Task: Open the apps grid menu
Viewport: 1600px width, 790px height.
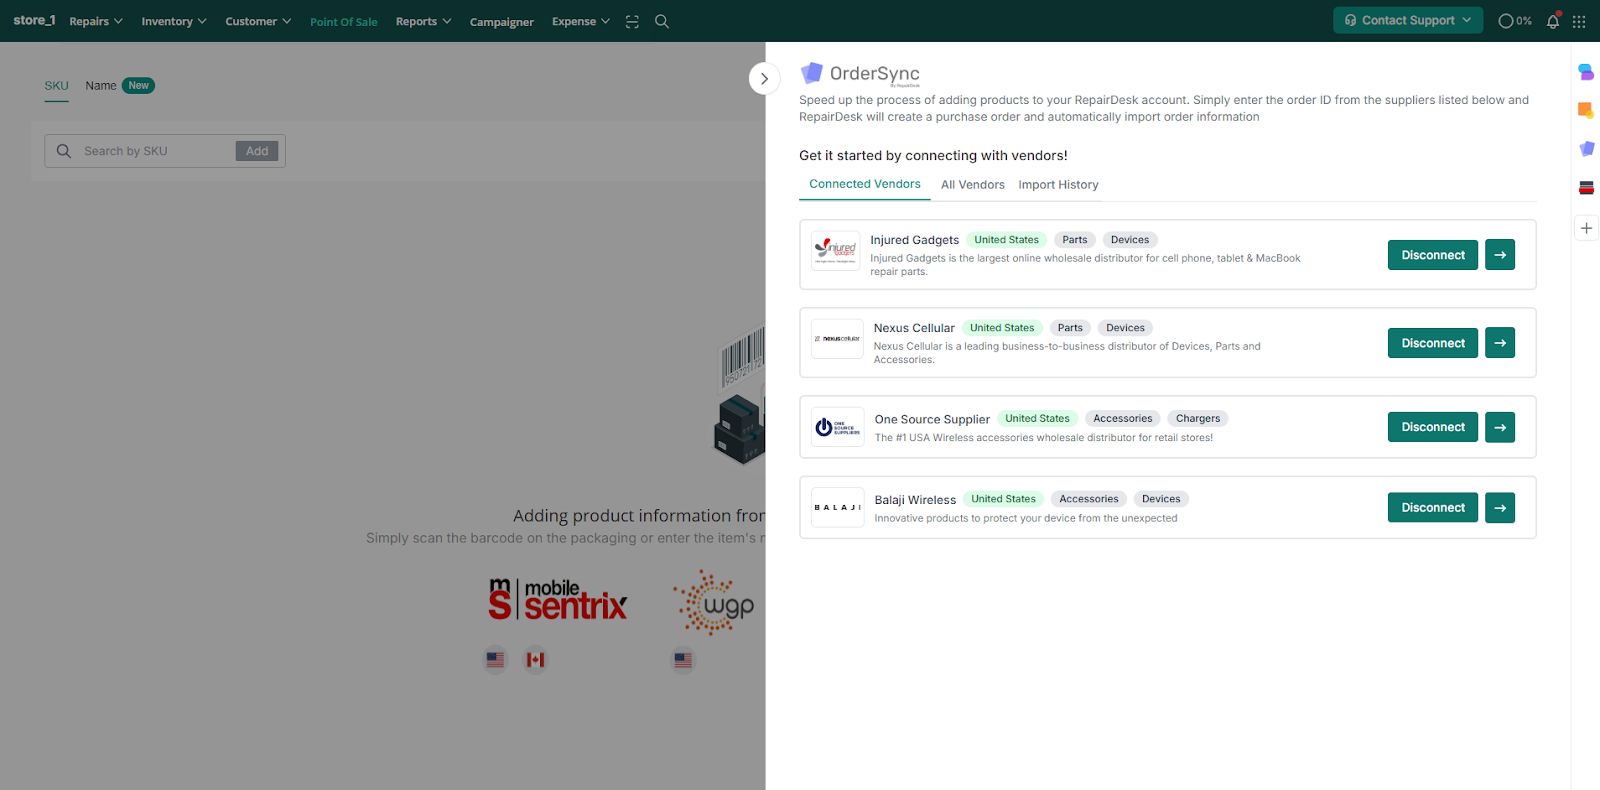Action: [1579, 21]
